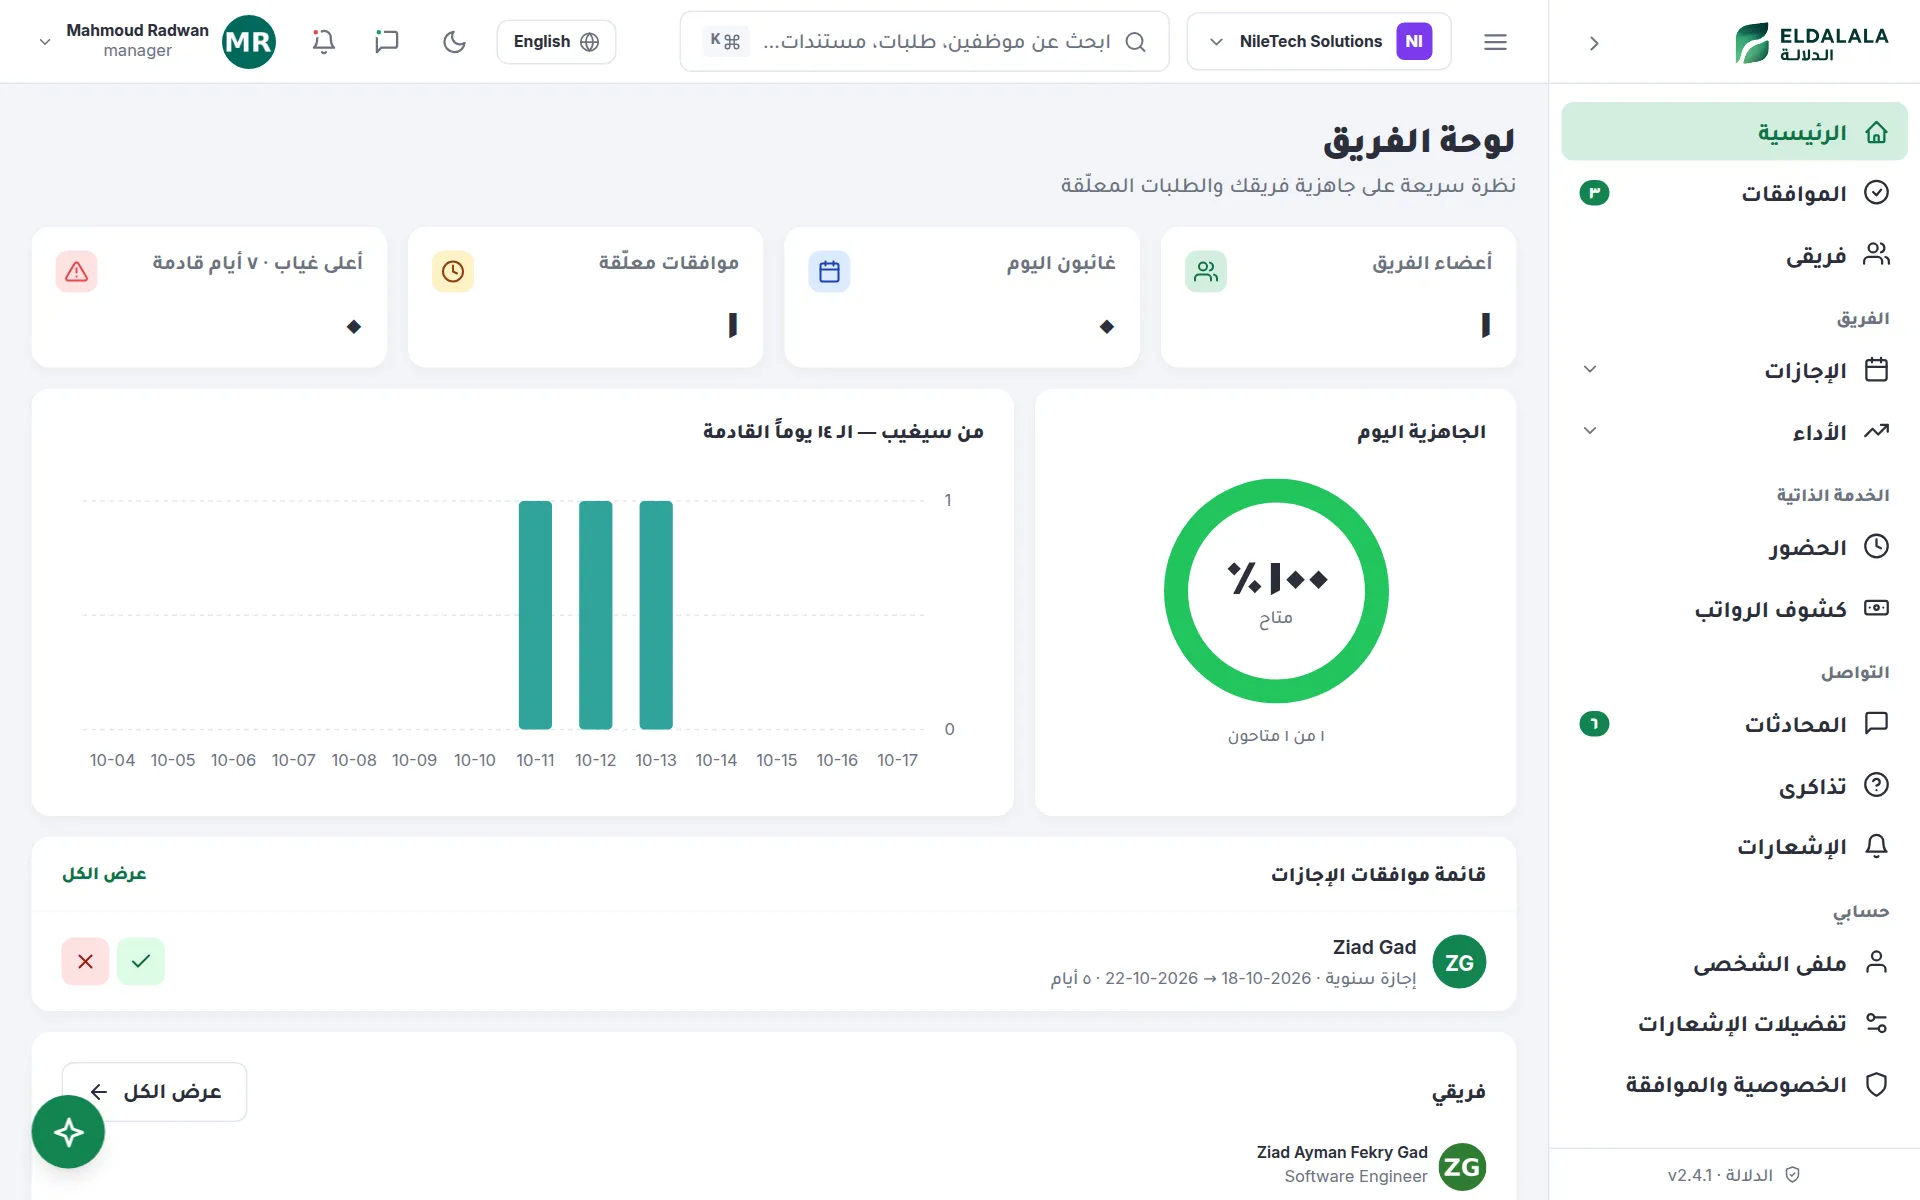The width and height of the screenshot is (1920, 1200).
Task: Click the الإشعارات bell icon in the sidebar
Action: click(1876, 846)
